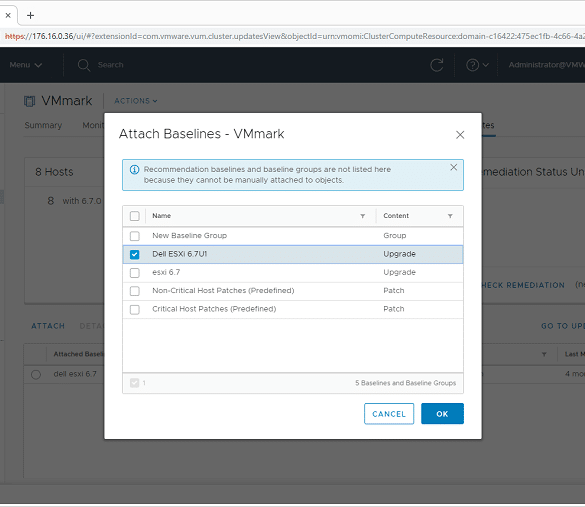The width and height of the screenshot is (585, 507).
Task: Click the Name column filter icon
Action: tap(362, 216)
